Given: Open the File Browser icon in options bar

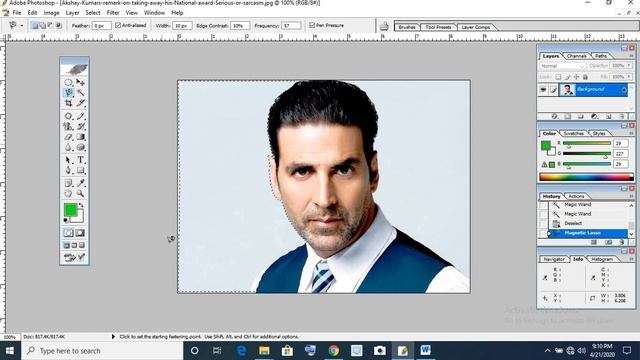Looking at the screenshot, I should click(x=384, y=27).
